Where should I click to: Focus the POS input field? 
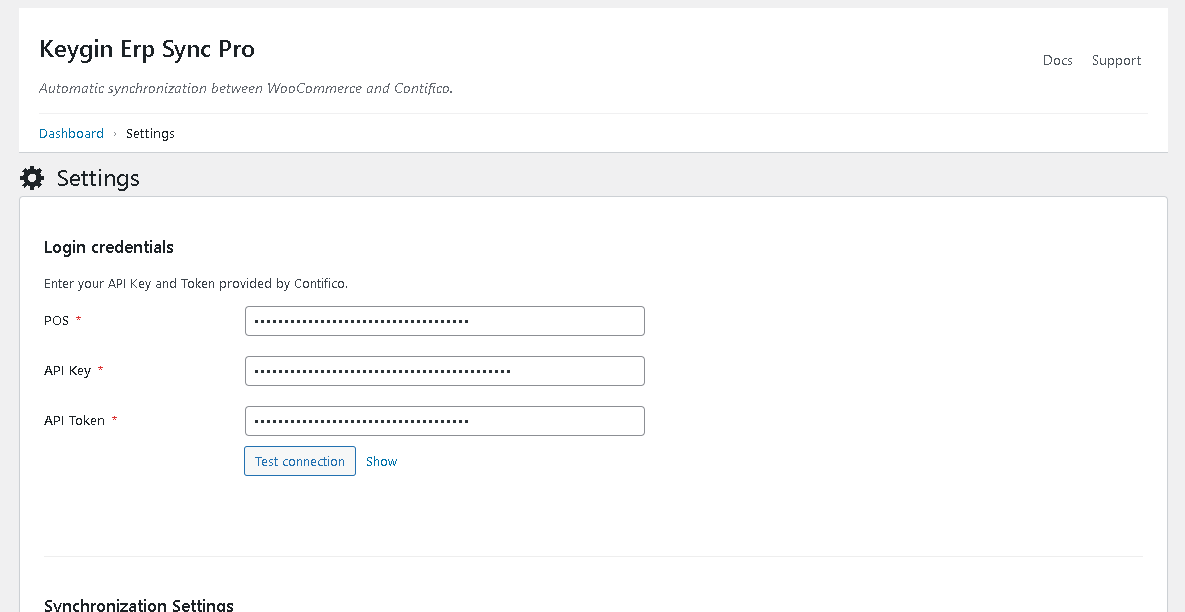pyautogui.click(x=444, y=321)
